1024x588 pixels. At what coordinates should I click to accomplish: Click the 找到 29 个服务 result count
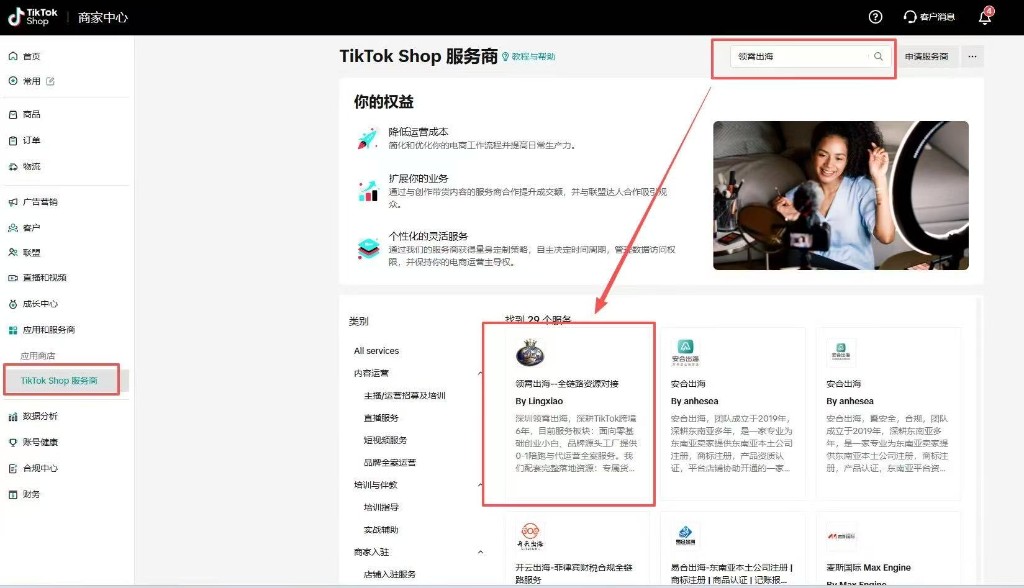[x=538, y=319]
